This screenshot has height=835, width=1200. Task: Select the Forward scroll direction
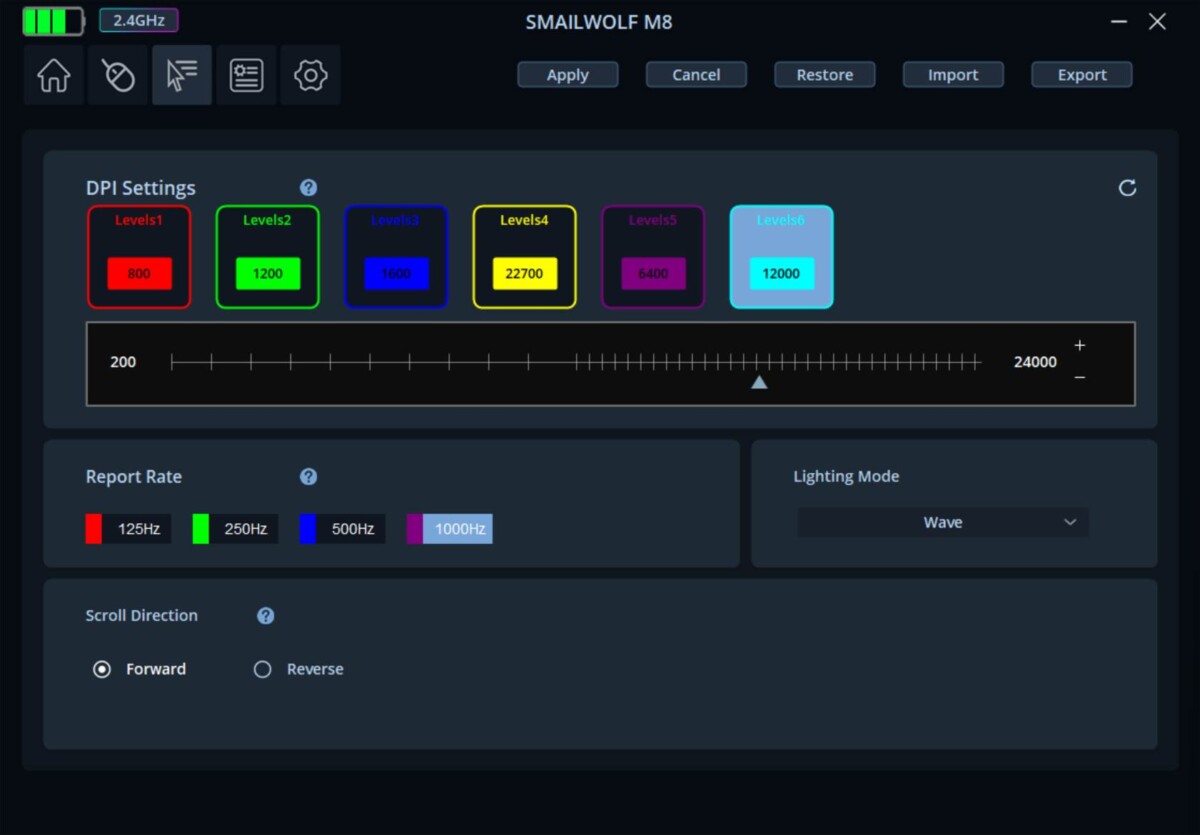coord(102,670)
